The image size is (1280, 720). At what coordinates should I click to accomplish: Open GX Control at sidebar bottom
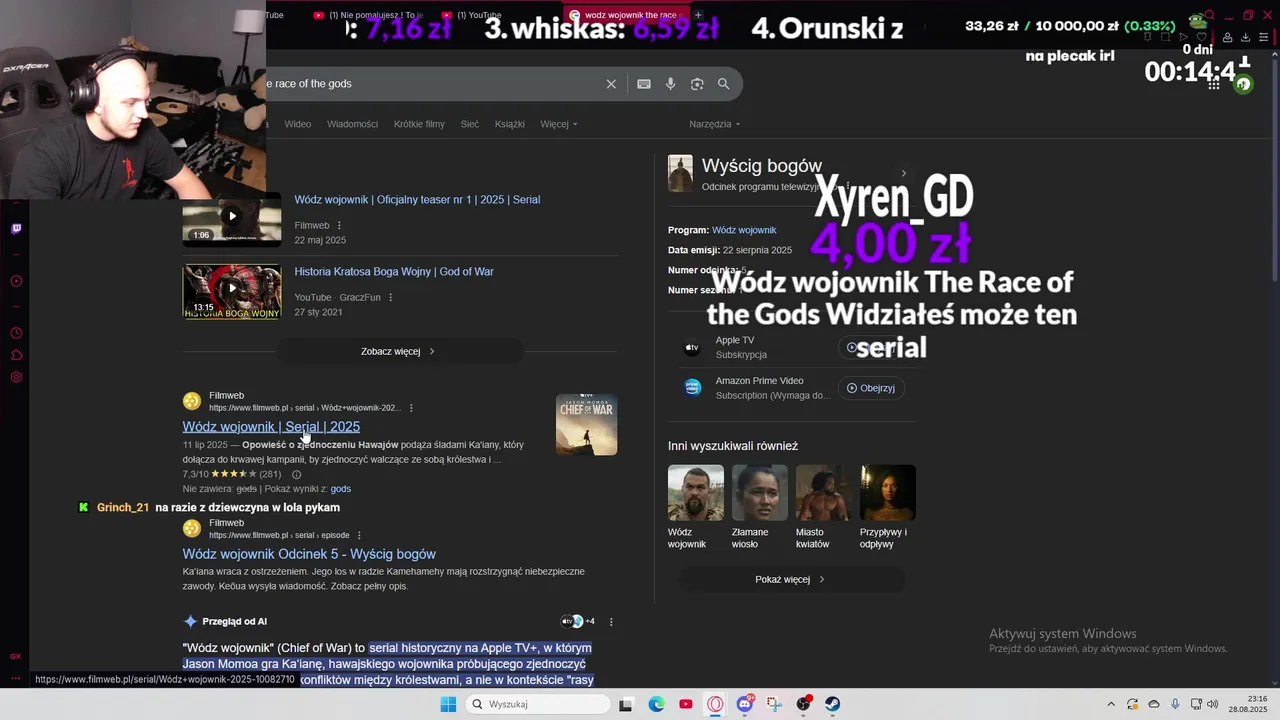pos(16,656)
